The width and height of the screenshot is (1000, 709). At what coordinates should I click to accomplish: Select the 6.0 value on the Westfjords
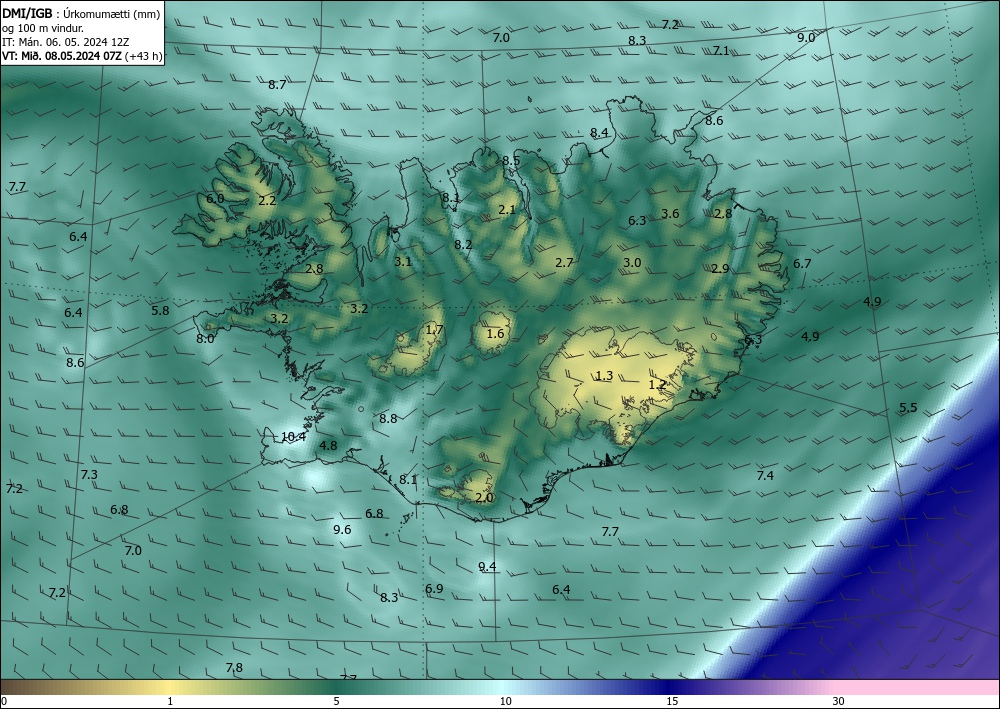click(215, 198)
